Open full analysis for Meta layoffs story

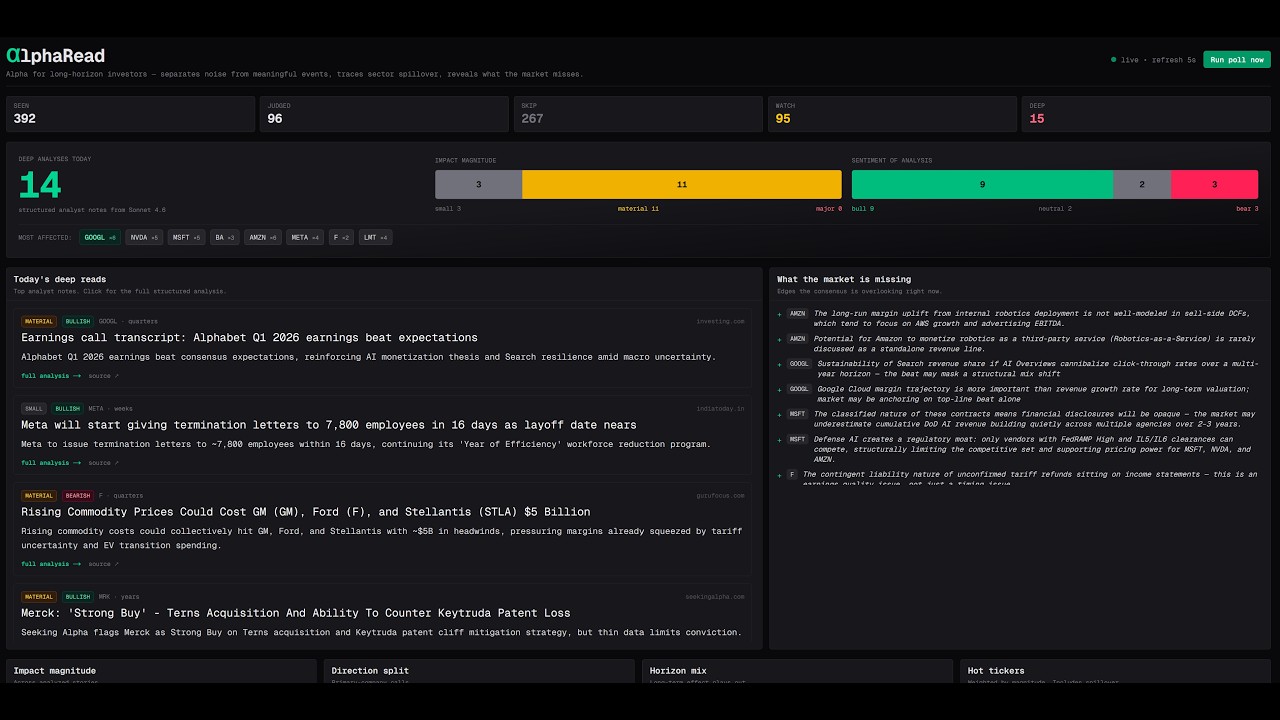[51, 463]
